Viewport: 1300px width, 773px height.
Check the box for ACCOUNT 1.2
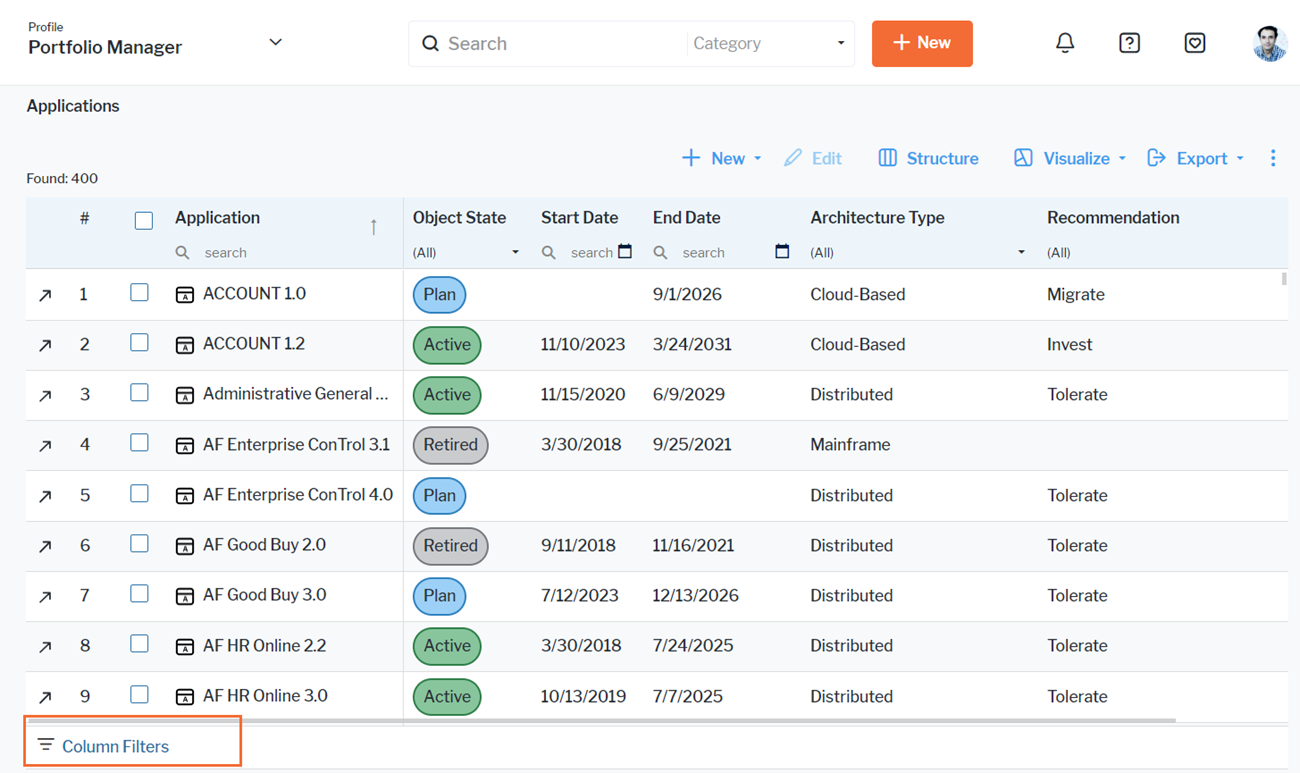(x=139, y=342)
